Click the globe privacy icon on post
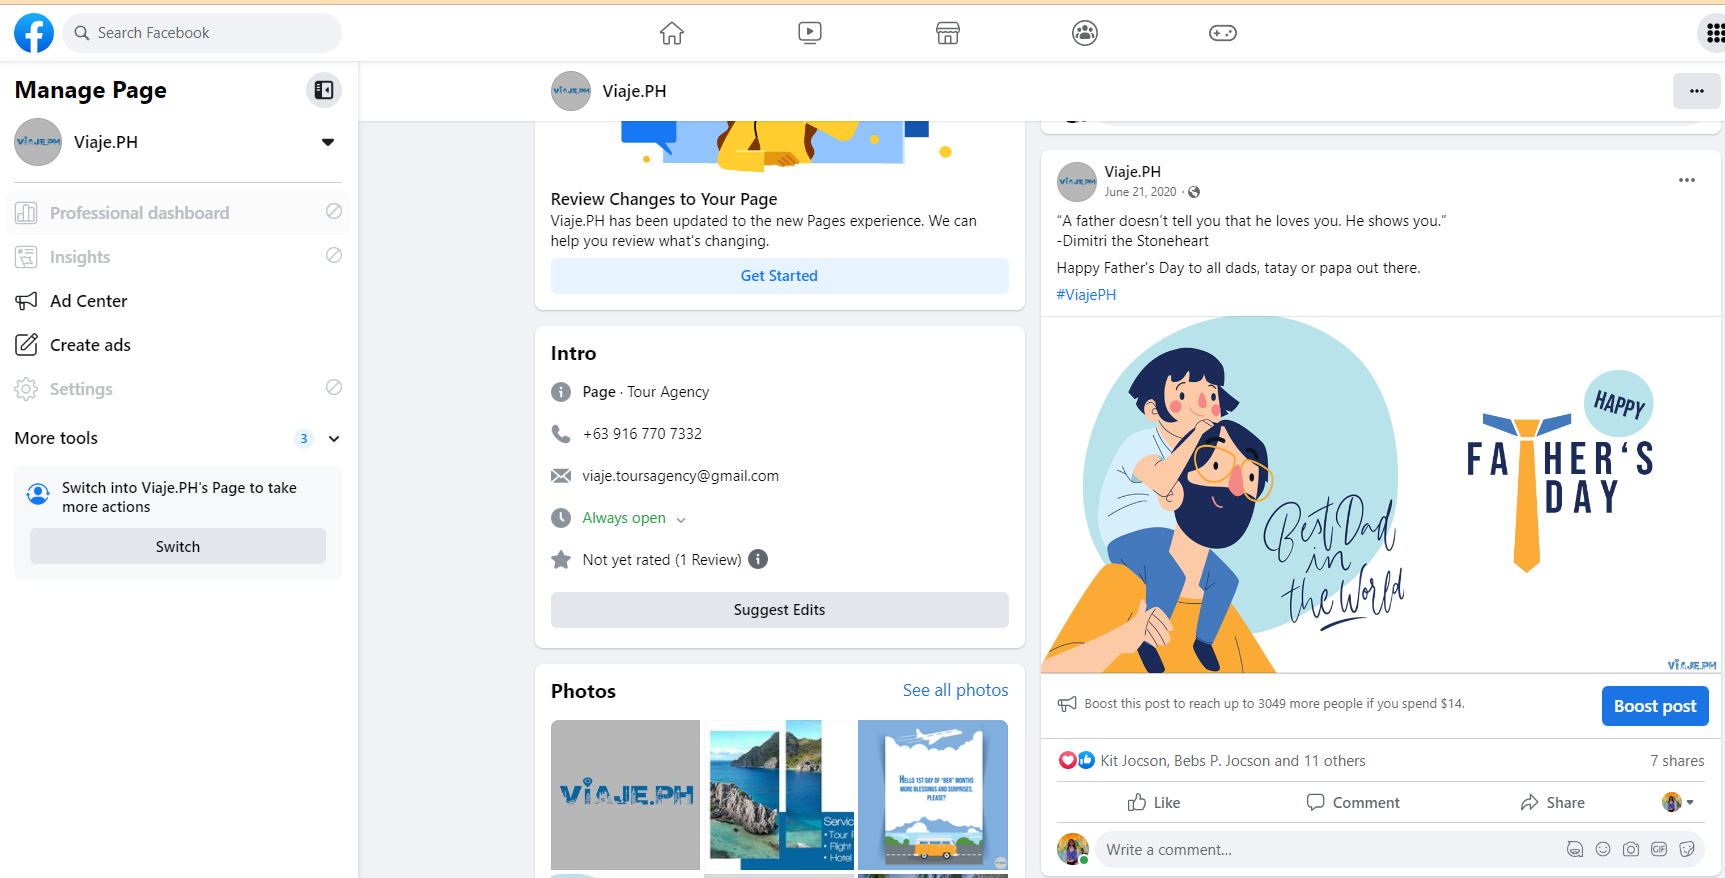The image size is (1725, 878). click(x=1194, y=192)
